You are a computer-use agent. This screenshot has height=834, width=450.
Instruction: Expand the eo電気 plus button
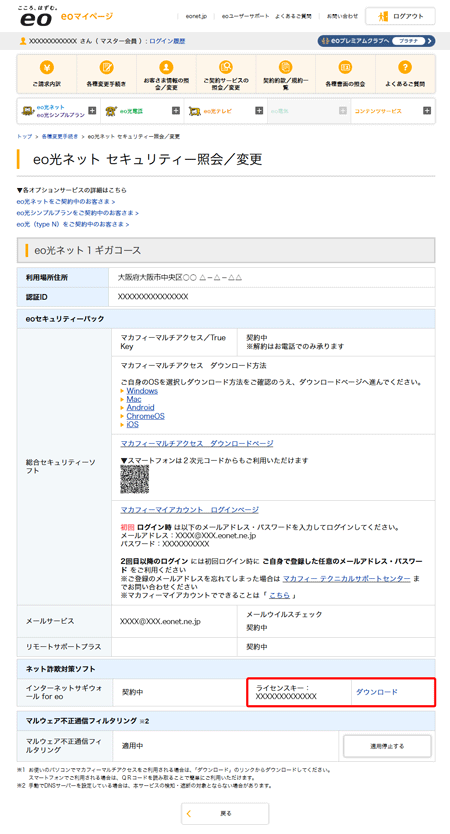pos(343,111)
